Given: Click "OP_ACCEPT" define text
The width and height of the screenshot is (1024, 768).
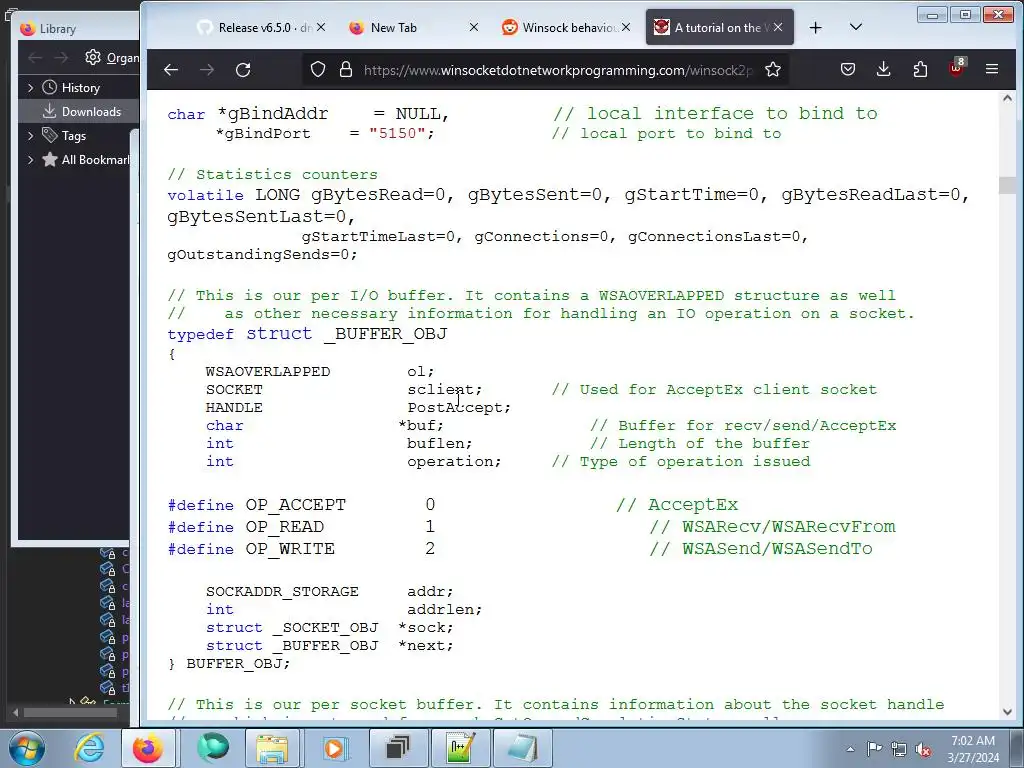Looking at the screenshot, I should coord(296,505).
